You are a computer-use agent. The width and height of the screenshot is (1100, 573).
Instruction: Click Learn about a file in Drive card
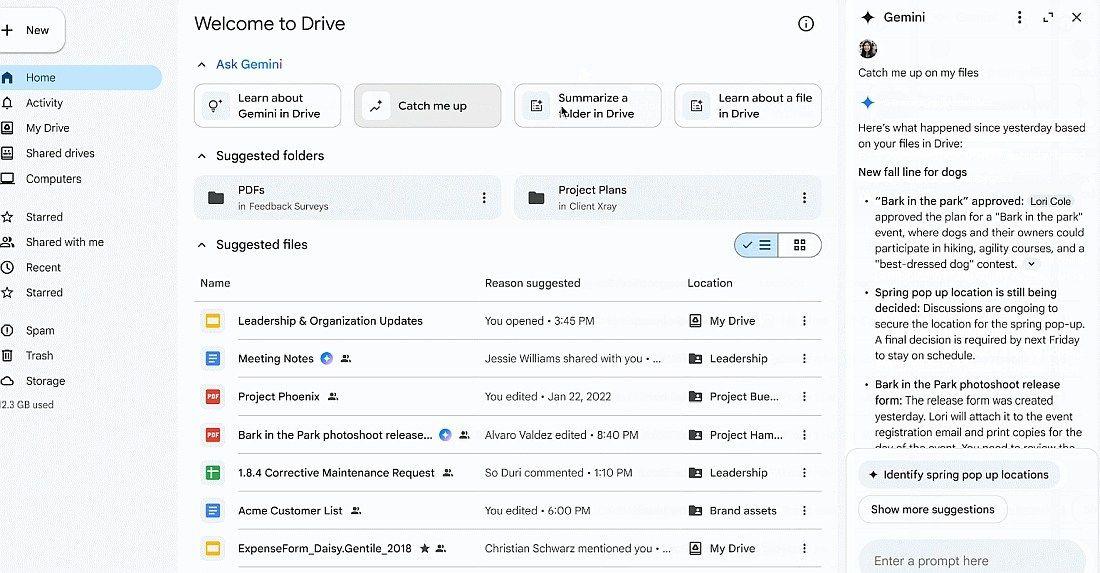[x=748, y=106]
